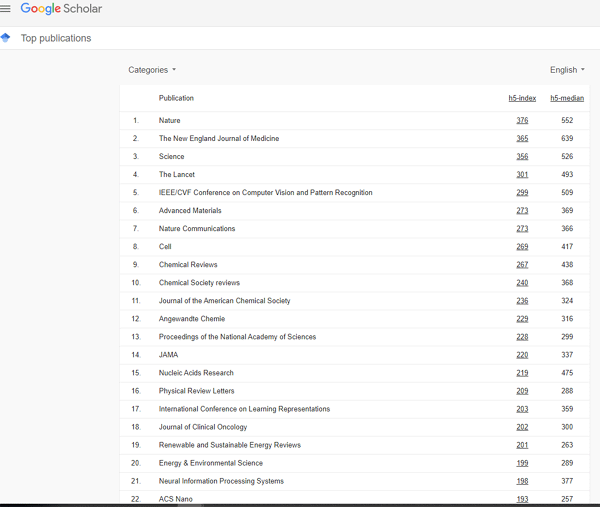Open h5-index 365 for New England Journal

tap(522, 139)
